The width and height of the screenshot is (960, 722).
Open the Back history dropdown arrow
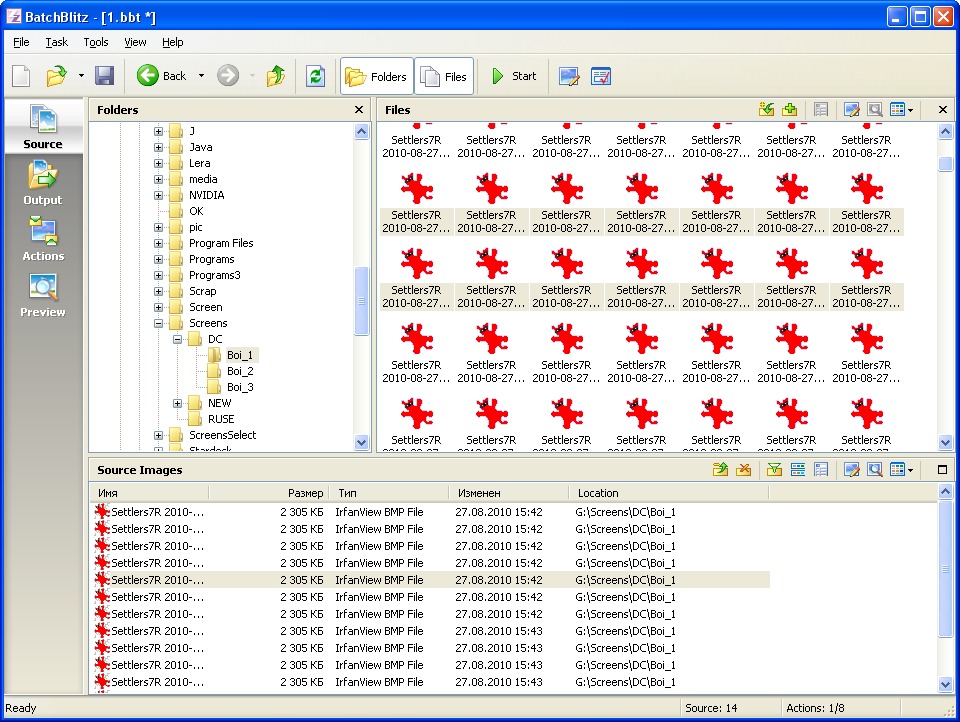201,76
